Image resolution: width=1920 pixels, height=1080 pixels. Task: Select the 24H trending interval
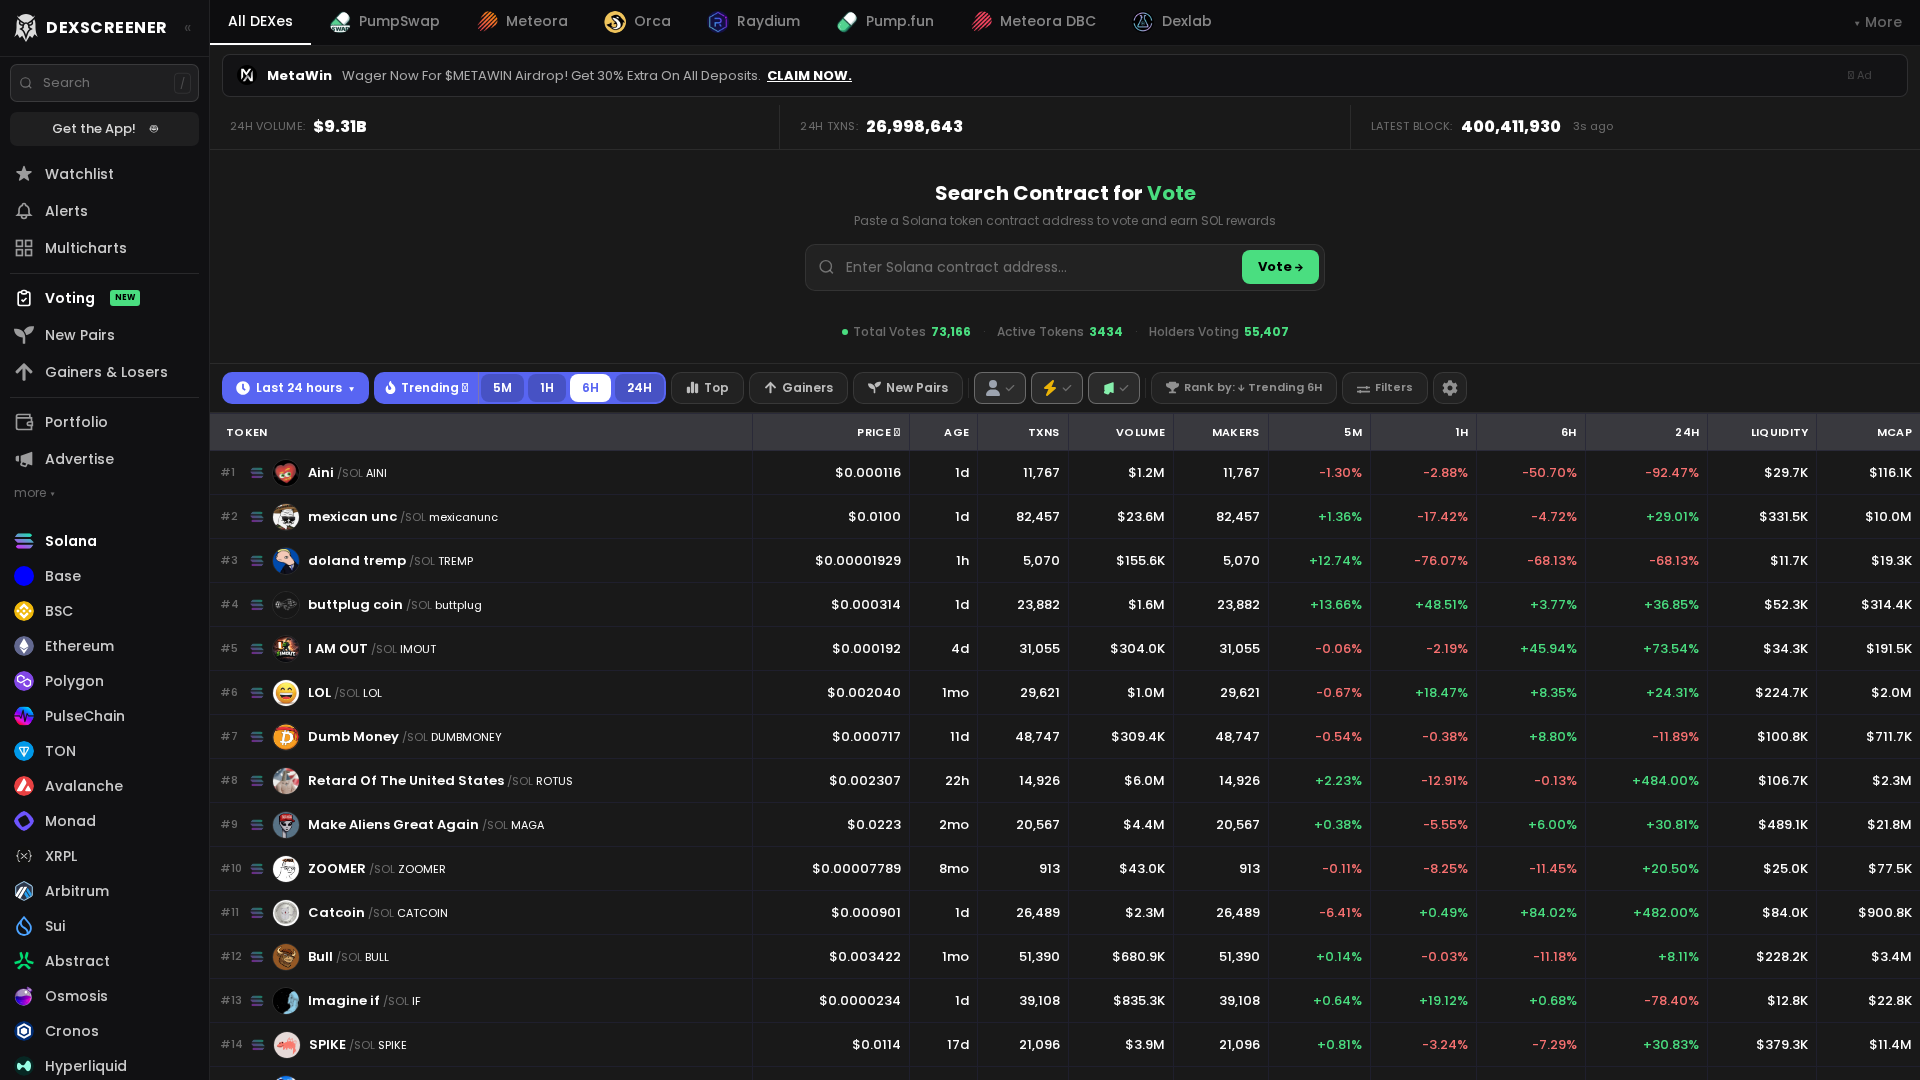tap(639, 388)
